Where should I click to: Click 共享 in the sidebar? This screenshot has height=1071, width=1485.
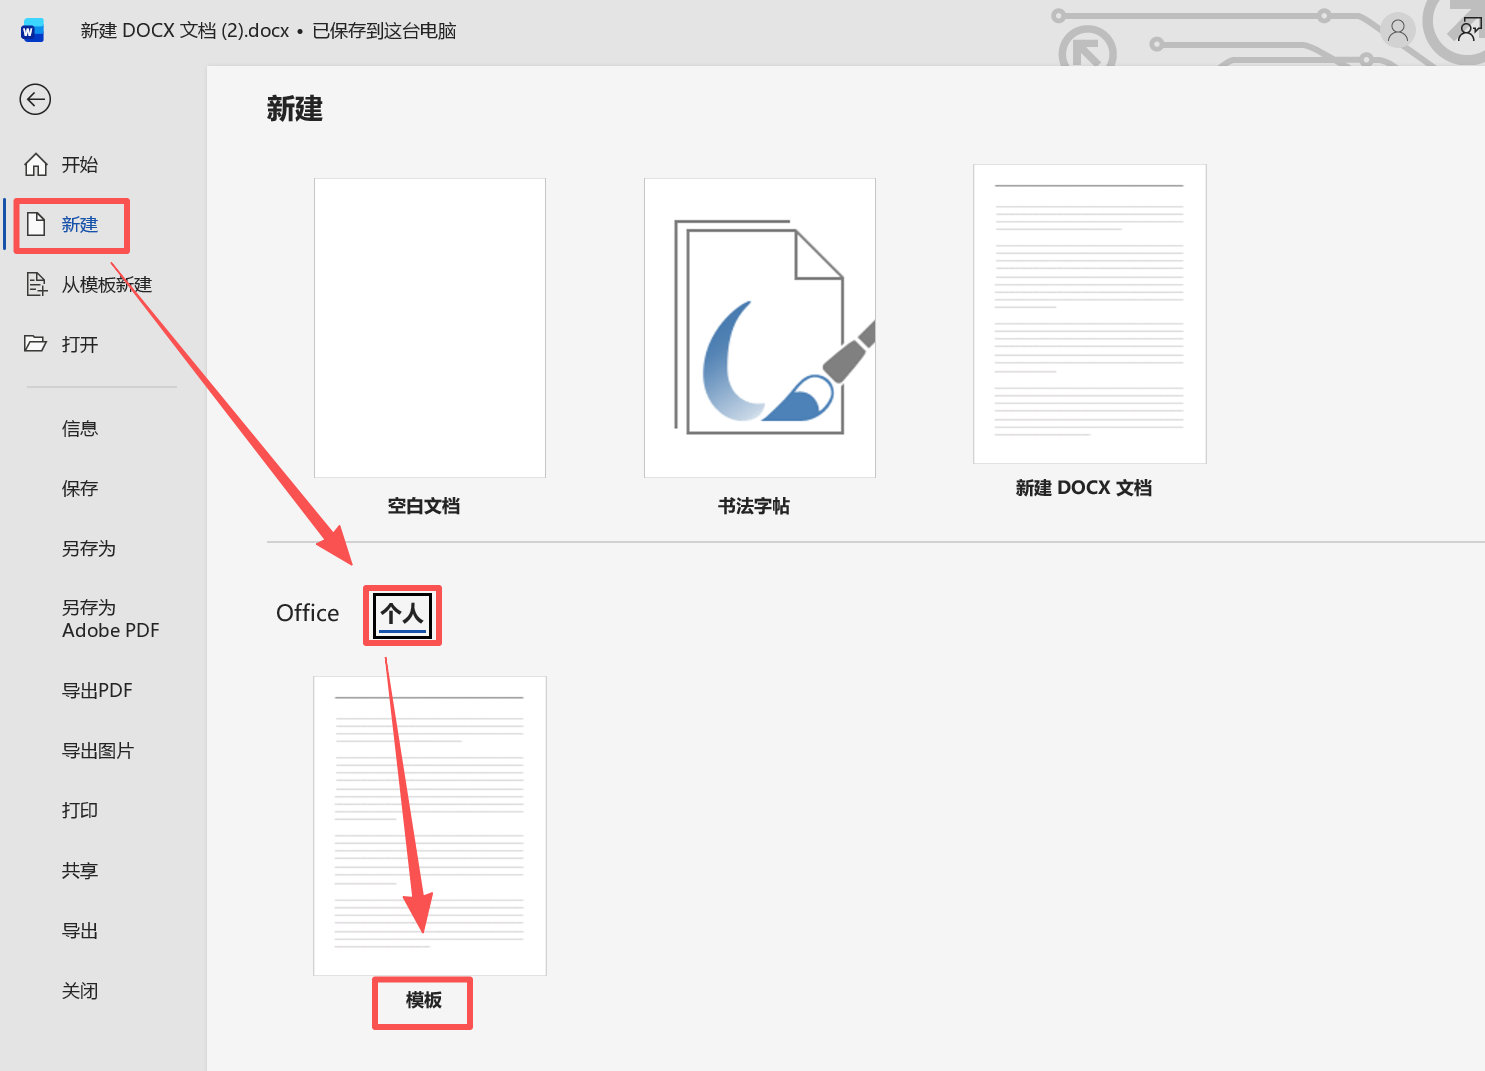point(79,870)
